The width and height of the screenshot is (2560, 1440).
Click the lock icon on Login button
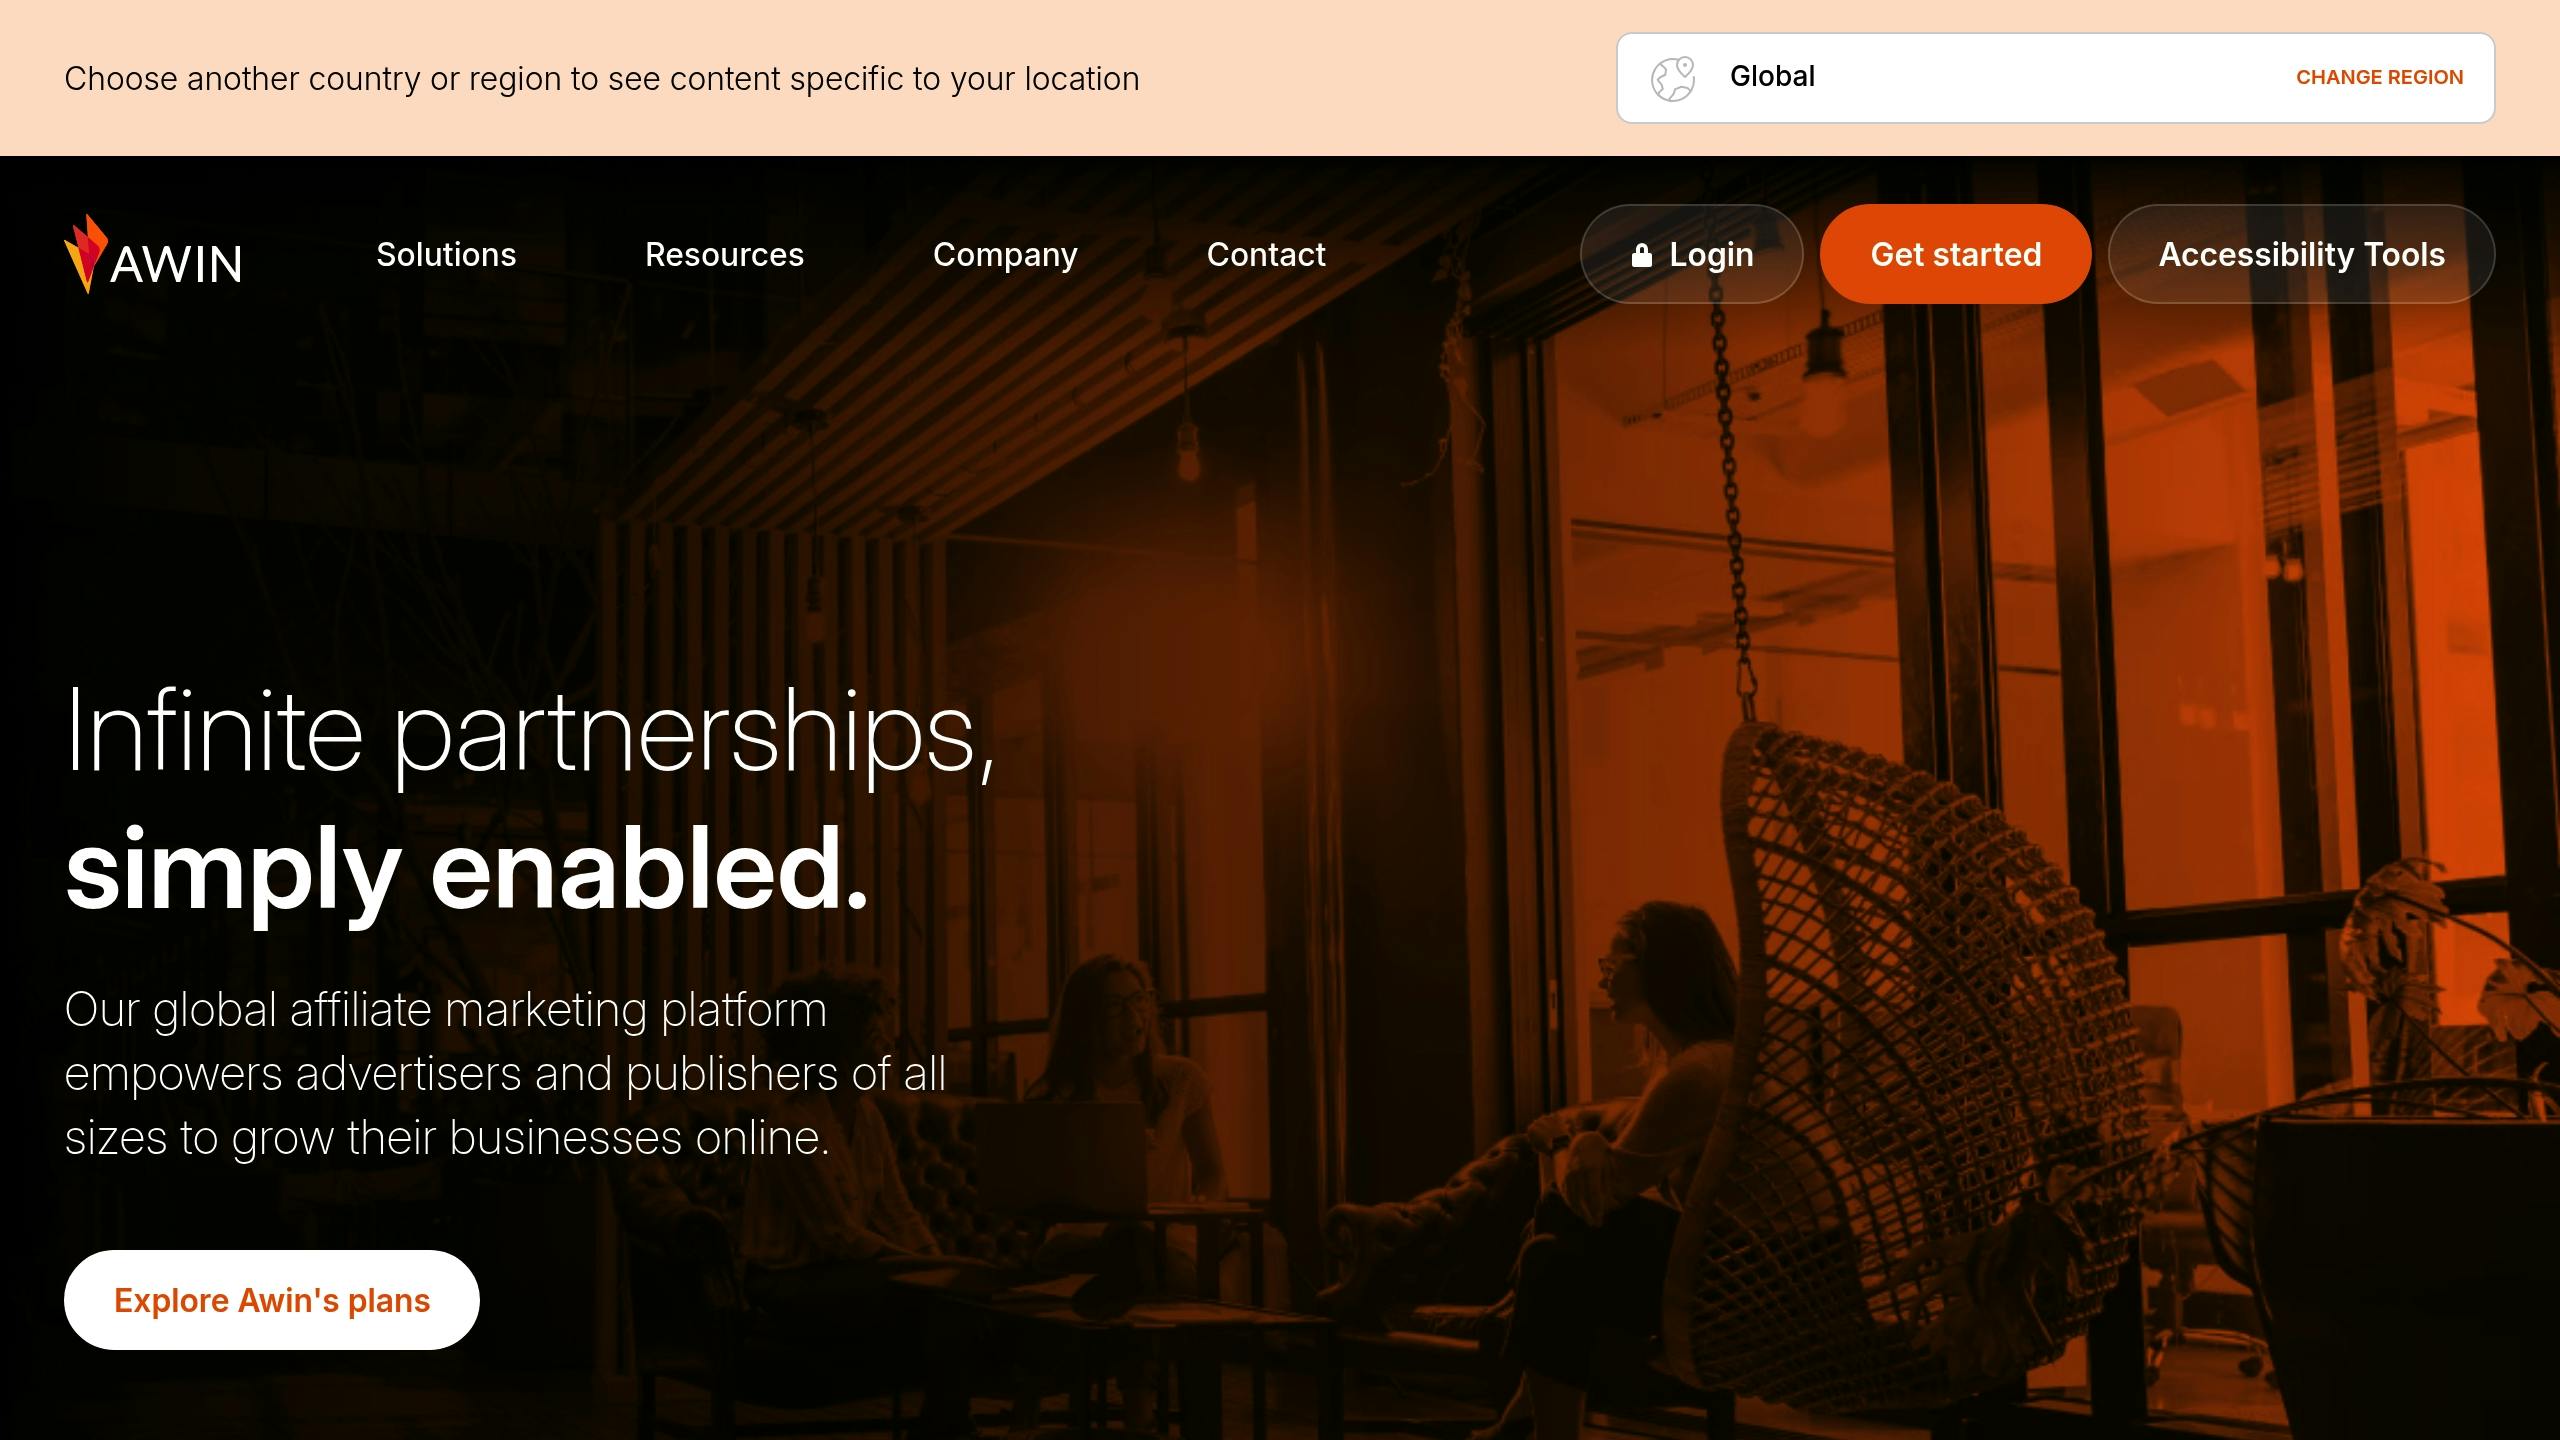tap(1641, 256)
